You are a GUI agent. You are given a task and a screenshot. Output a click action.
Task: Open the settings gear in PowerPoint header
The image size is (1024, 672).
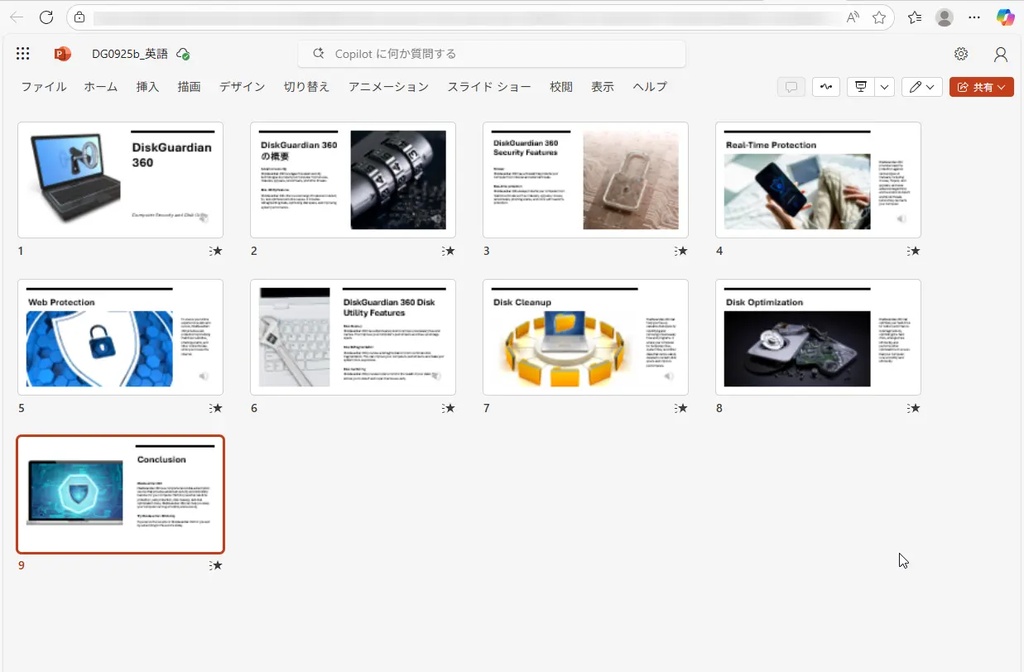click(x=961, y=54)
